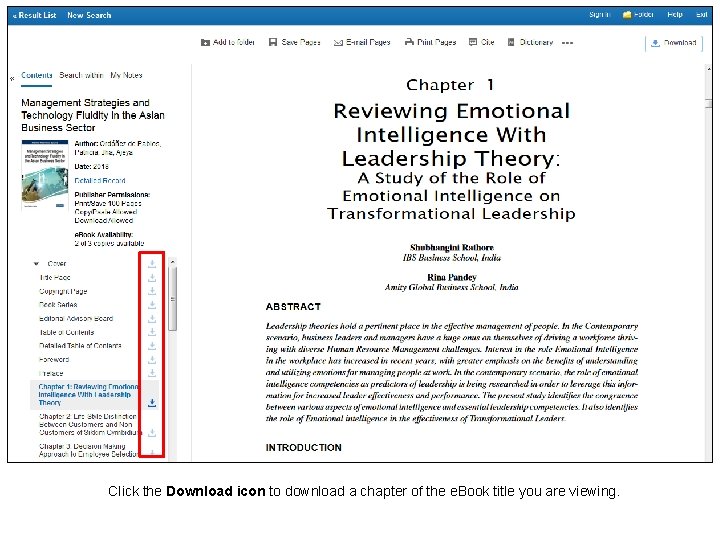Download the Foreword section
The height and width of the screenshot is (540, 720).
tap(152, 359)
